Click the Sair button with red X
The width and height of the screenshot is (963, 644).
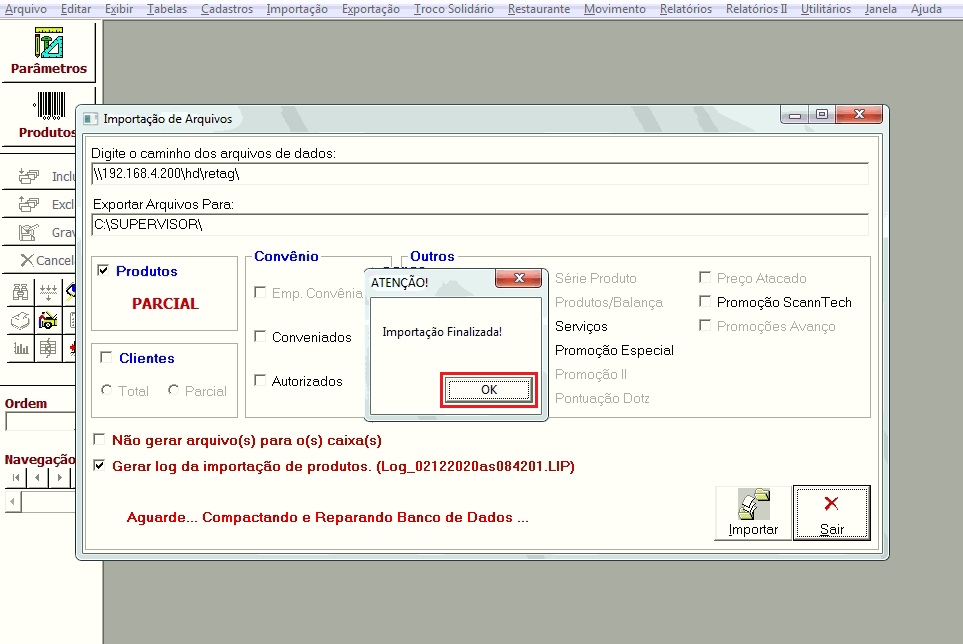(x=831, y=513)
